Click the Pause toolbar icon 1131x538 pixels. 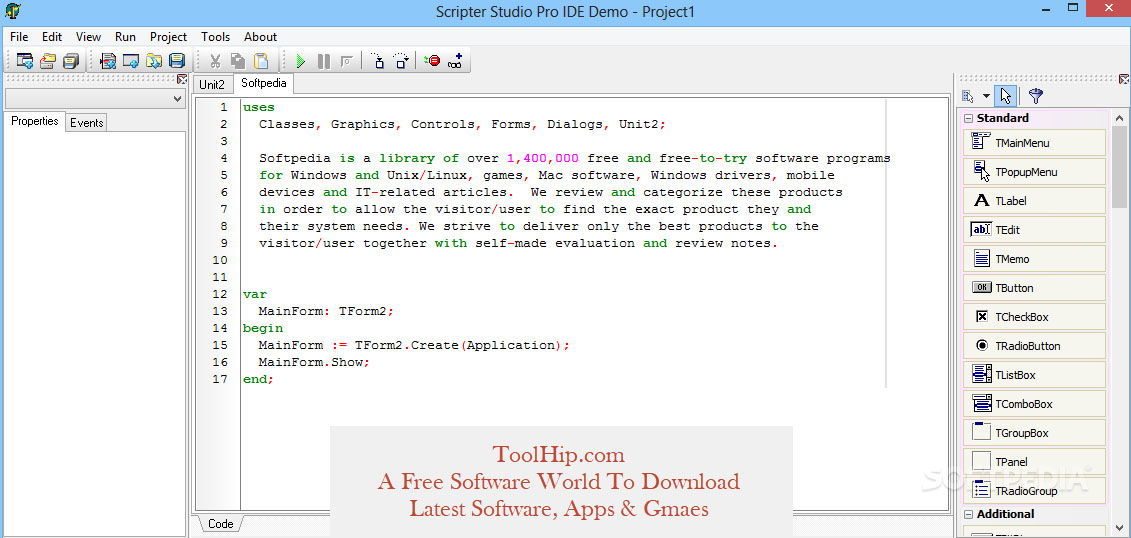pos(324,61)
